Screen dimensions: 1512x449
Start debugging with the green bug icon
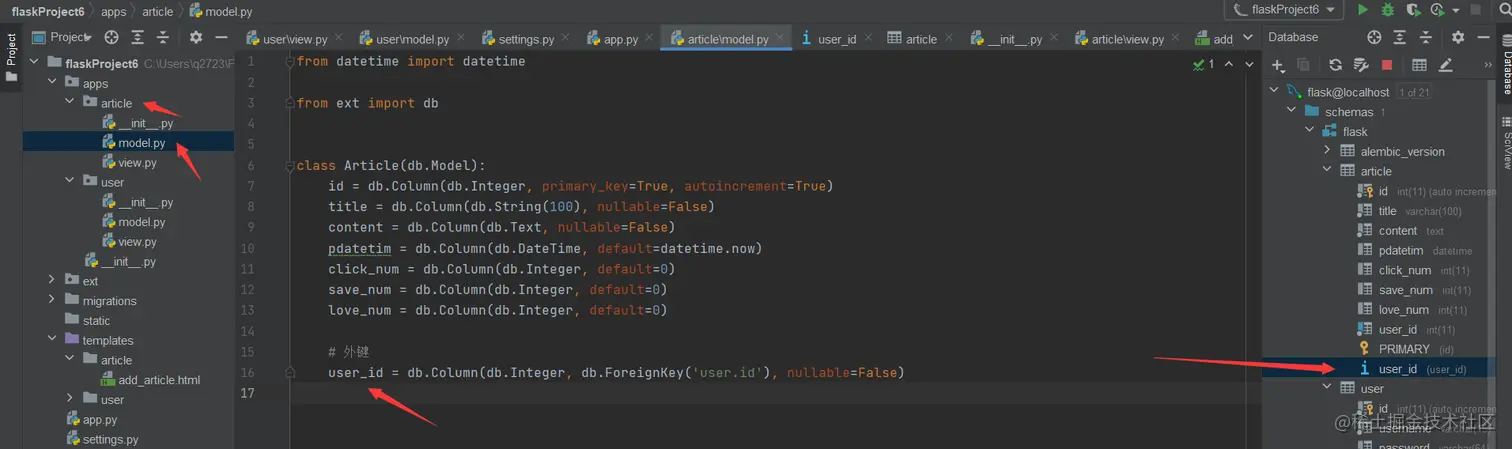click(1388, 10)
